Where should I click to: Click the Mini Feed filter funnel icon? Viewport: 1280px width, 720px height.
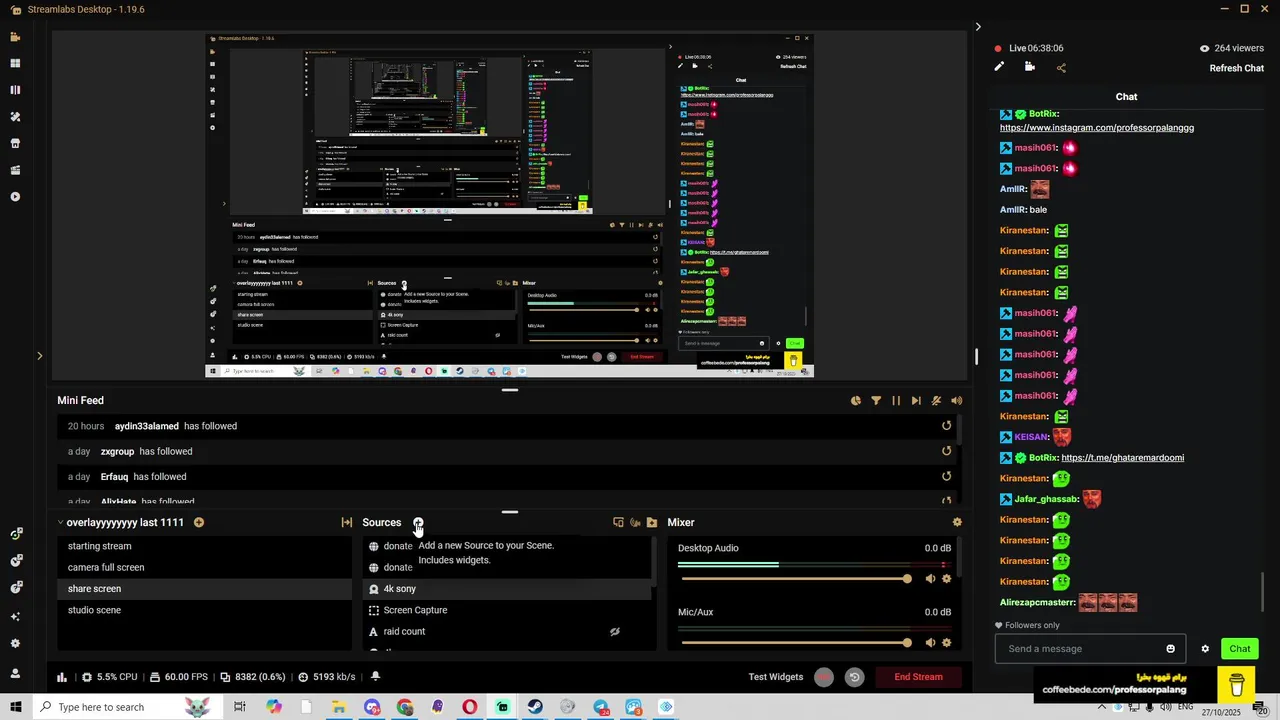[x=876, y=401]
